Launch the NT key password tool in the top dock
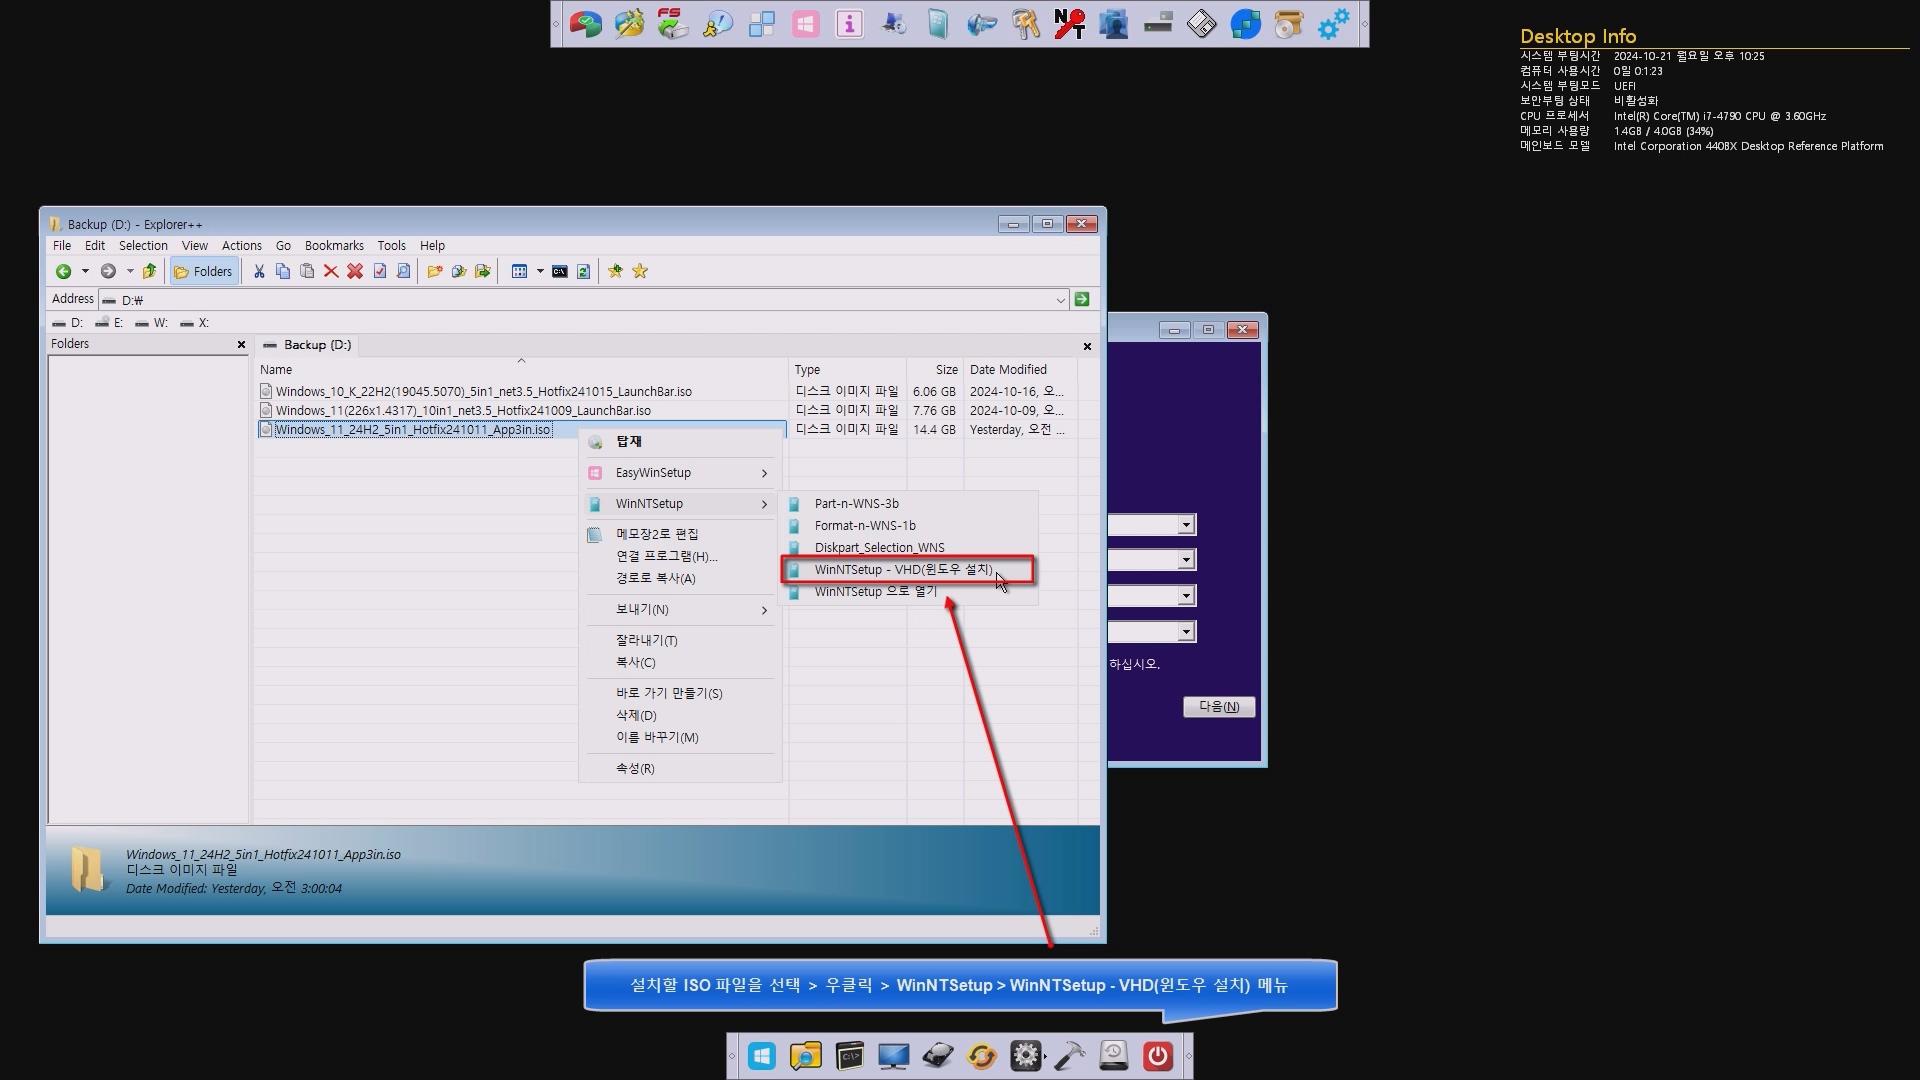Viewport: 1920px width, 1080px height. pos(1069,24)
